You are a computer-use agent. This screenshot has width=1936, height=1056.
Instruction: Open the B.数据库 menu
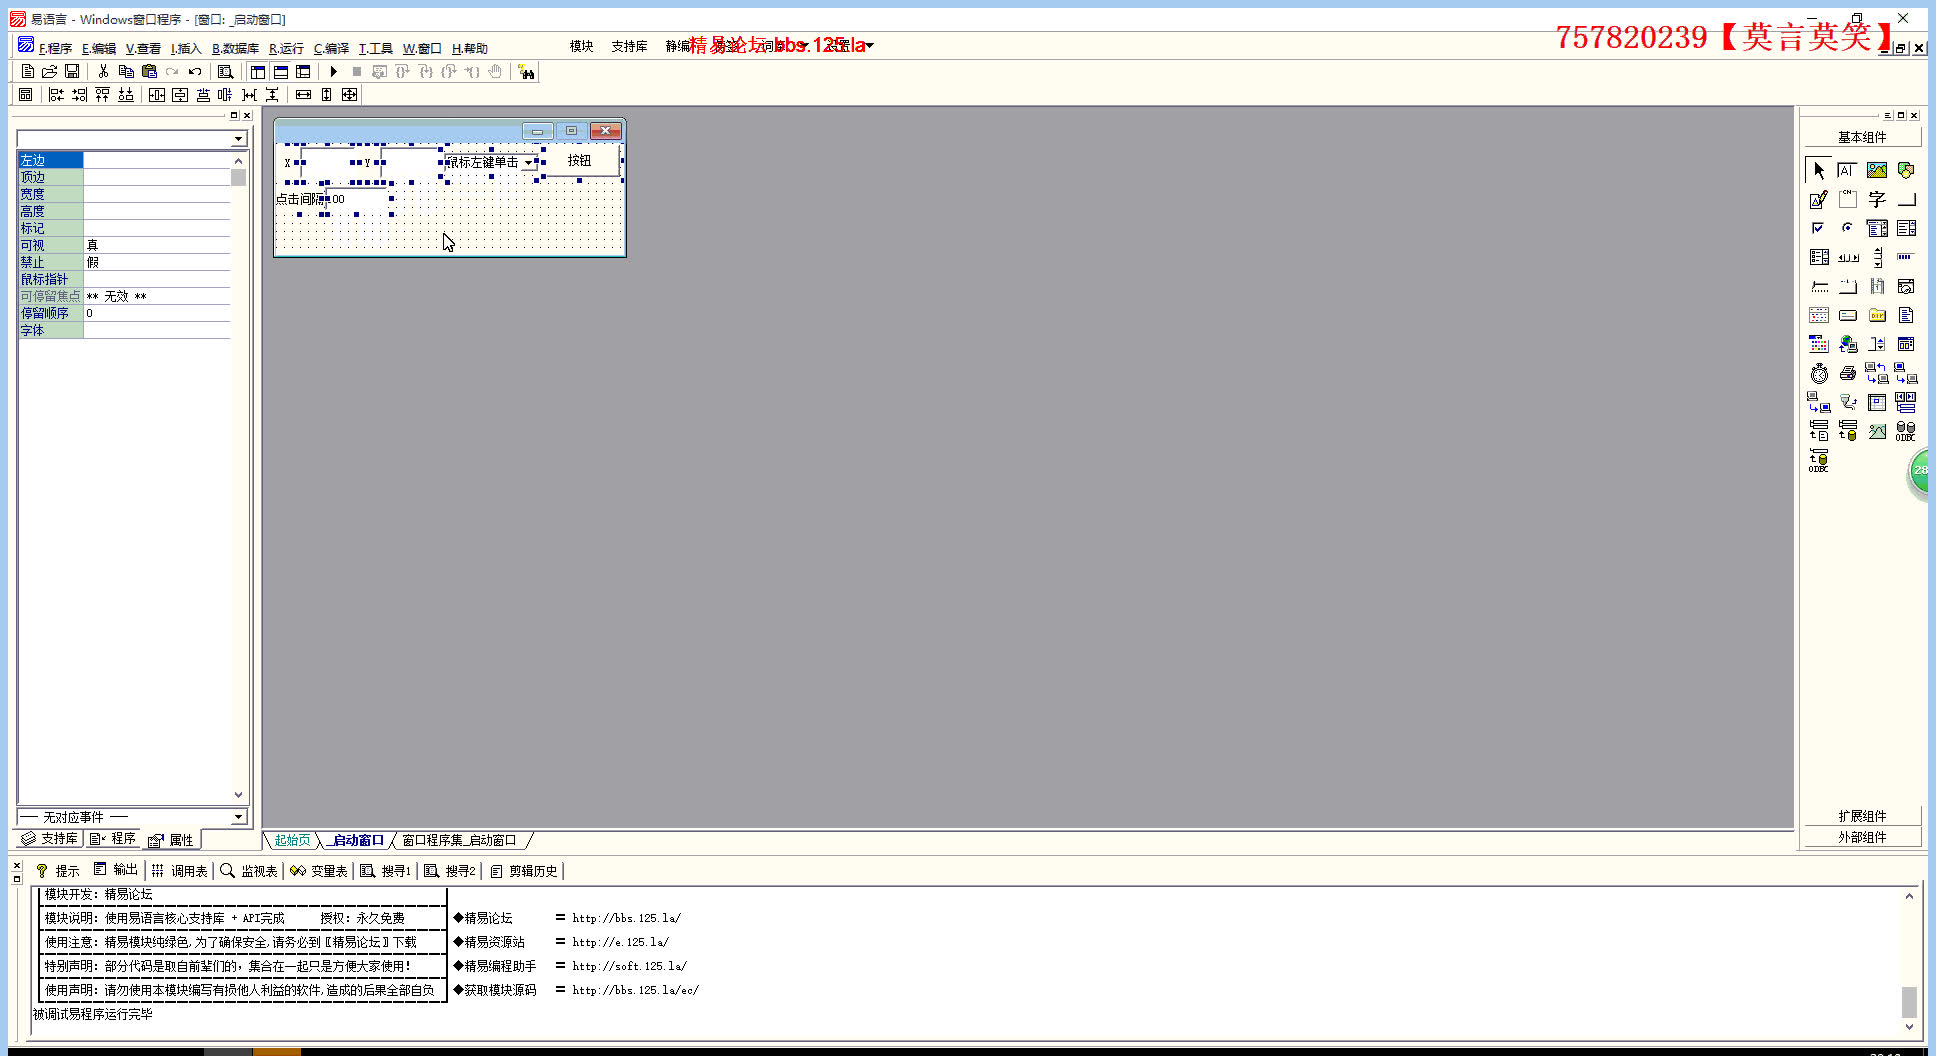point(235,48)
